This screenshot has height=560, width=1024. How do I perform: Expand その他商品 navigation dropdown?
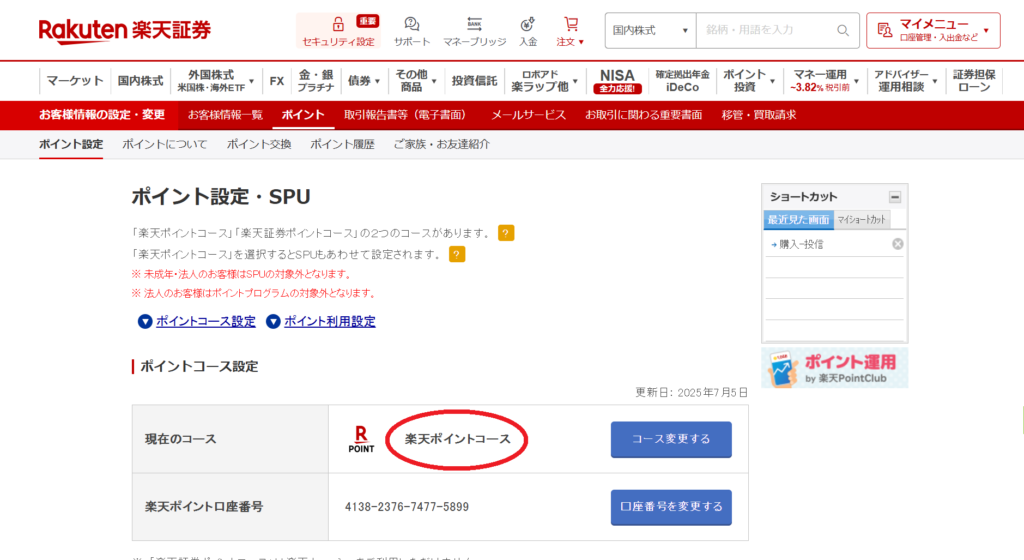point(415,81)
